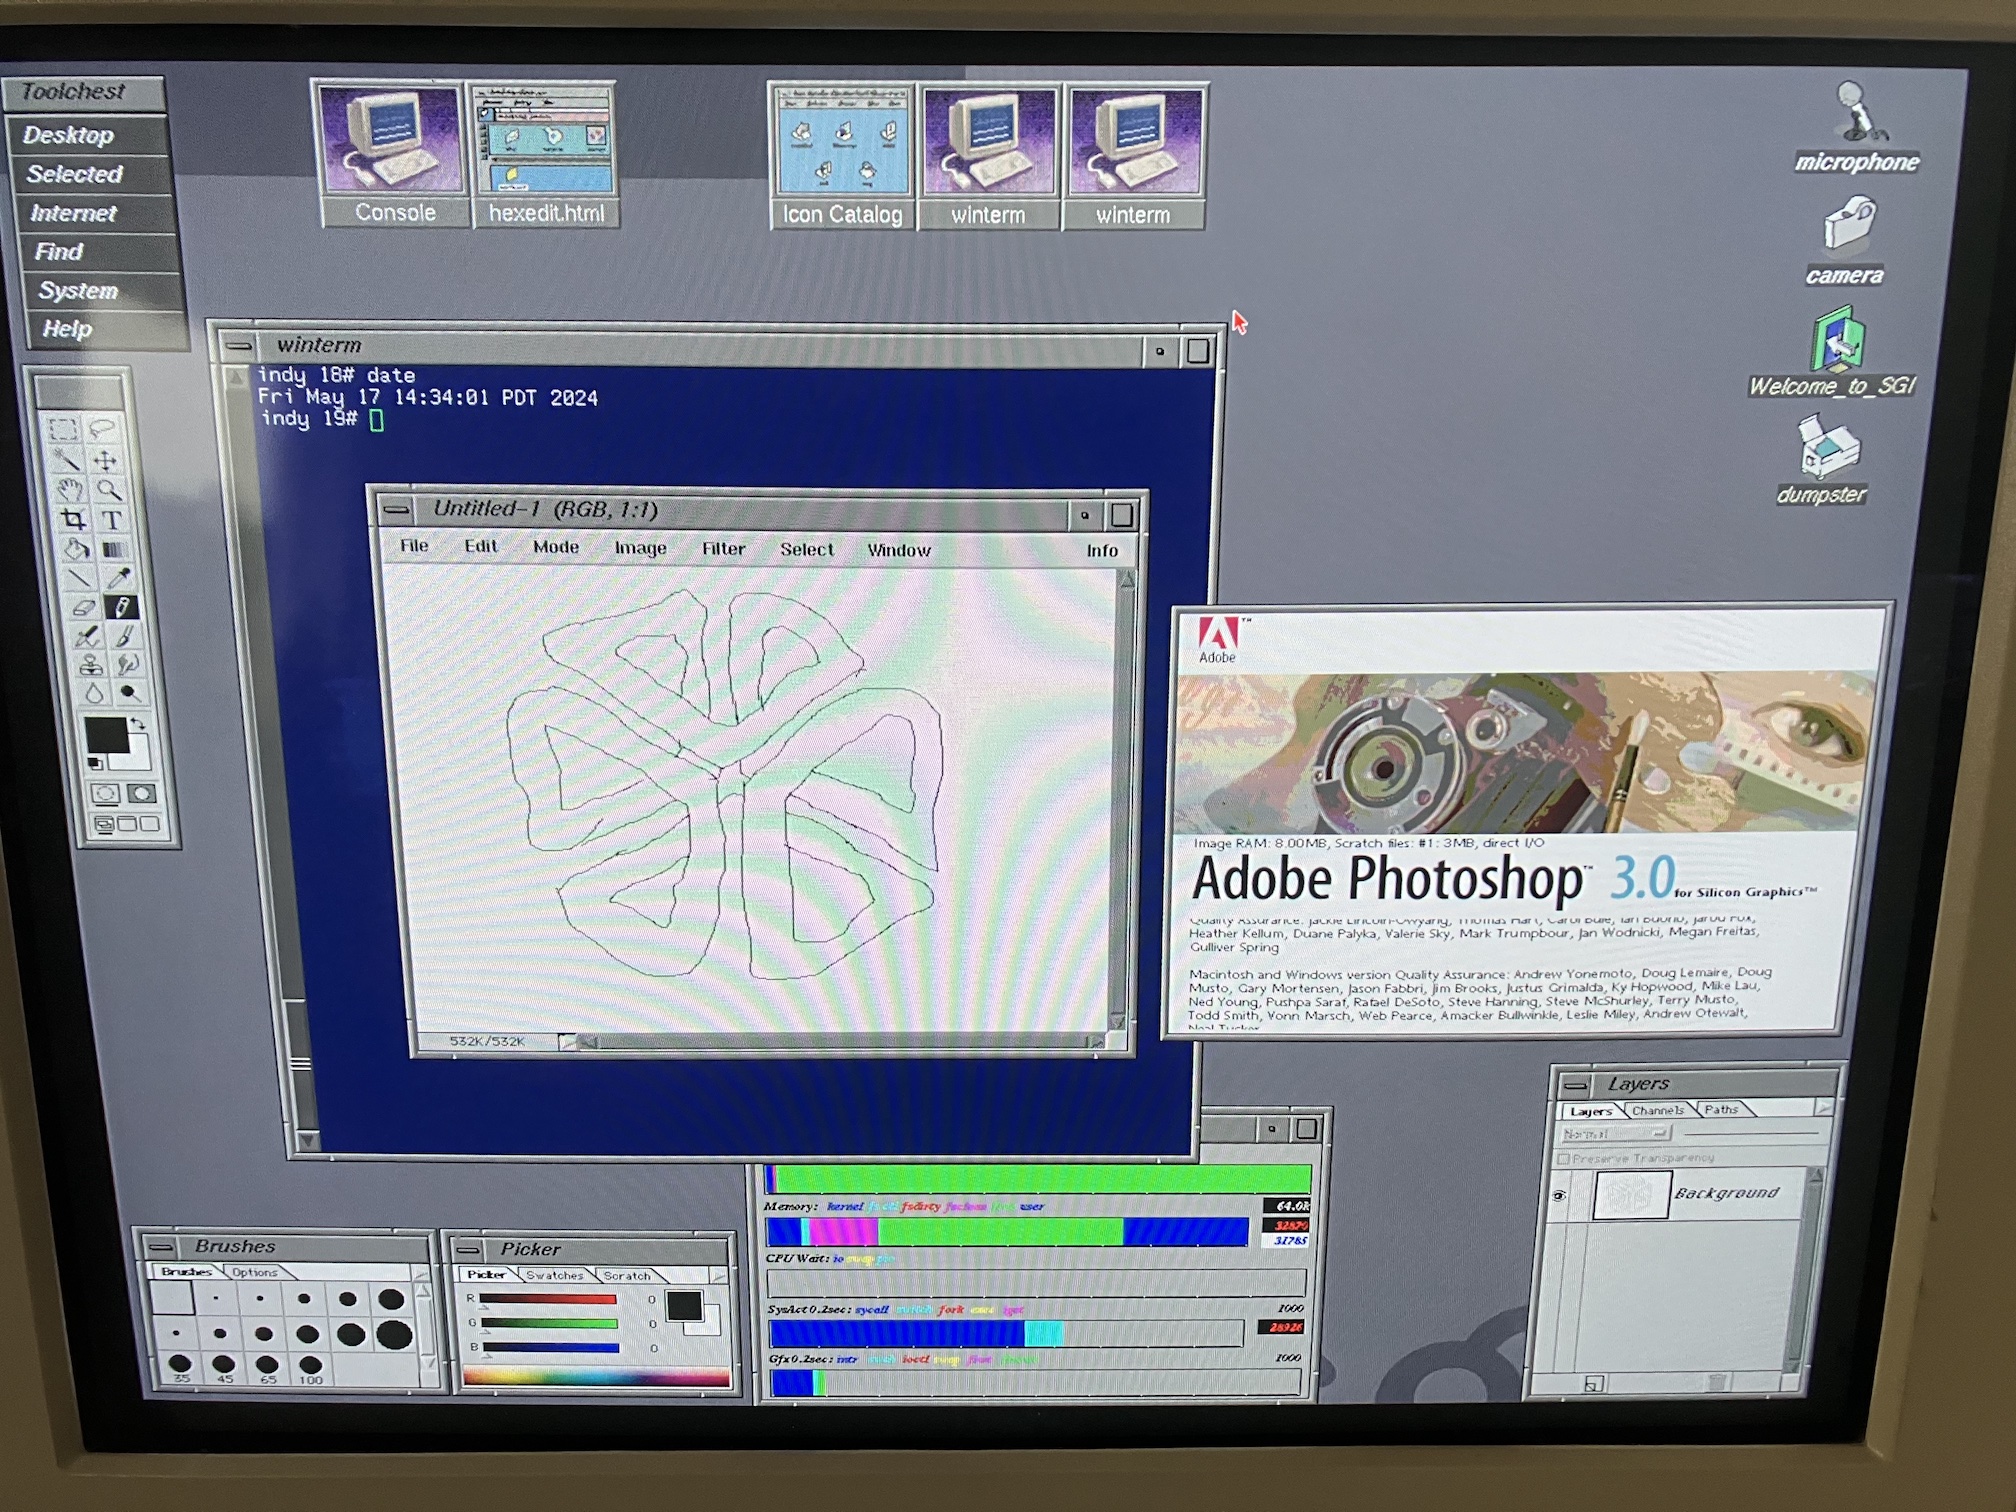Choose full screen without menu mode
Viewport: 2016px width, 1512px height.
pyautogui.click(x=150, y=824)
